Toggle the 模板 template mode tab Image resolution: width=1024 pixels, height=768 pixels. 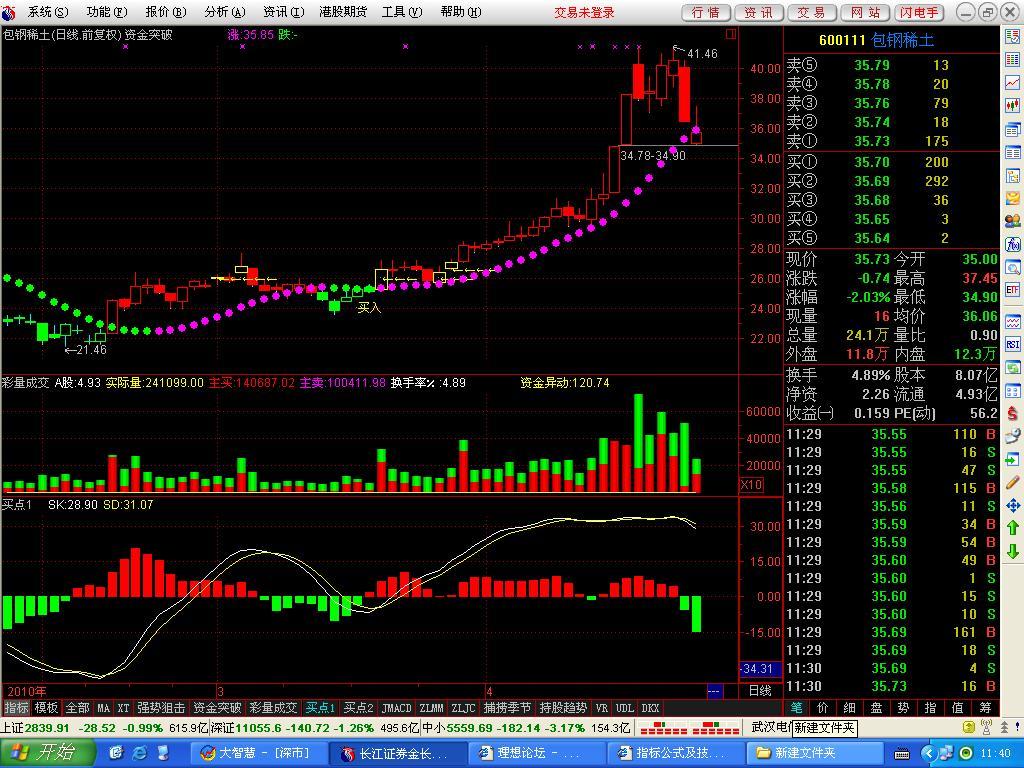[47, 708]
